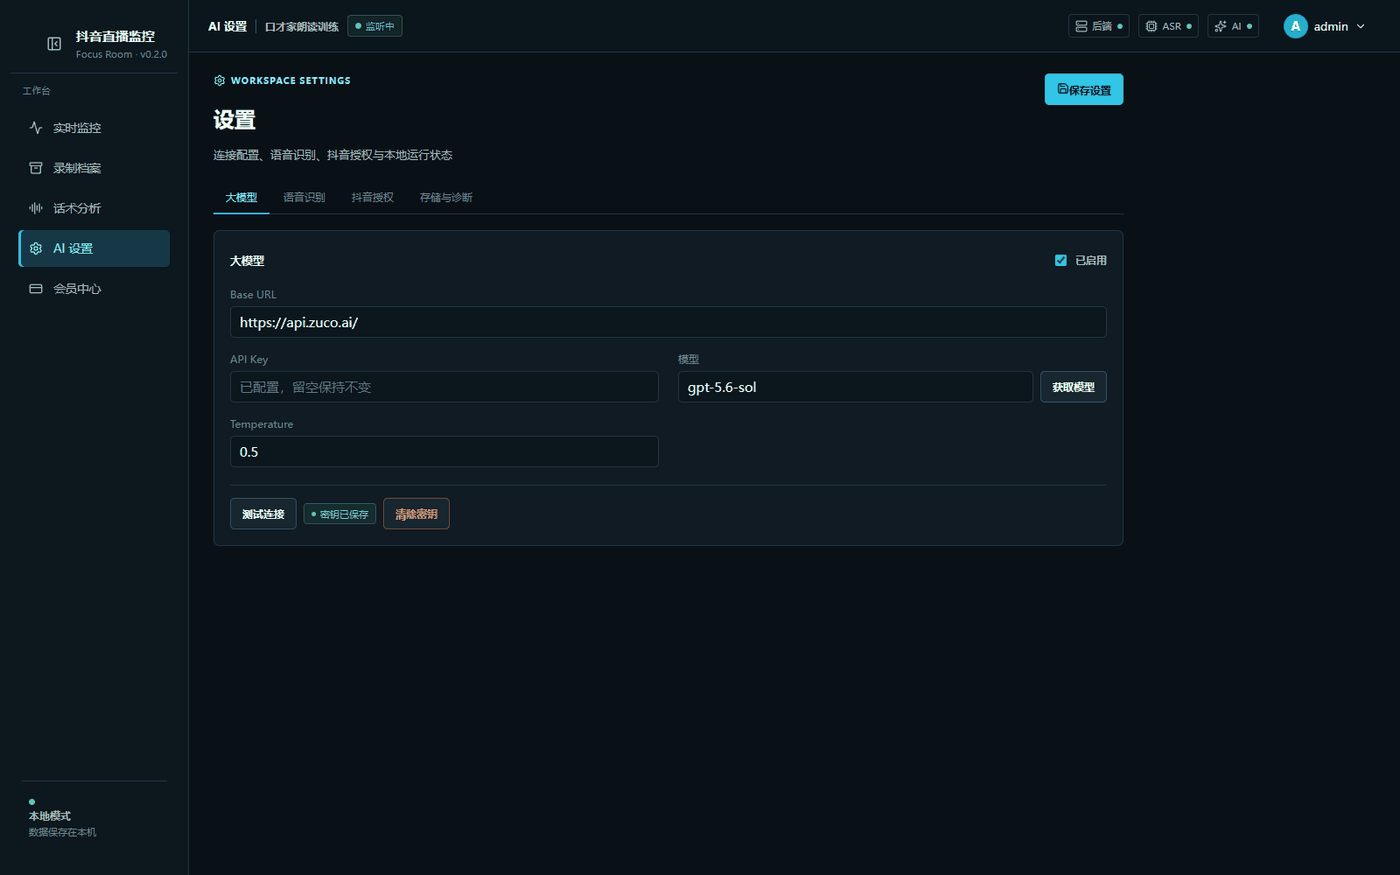Click the 获取模型 button
This screenshot has height=875, width=1400.
tap(1073, 387)
